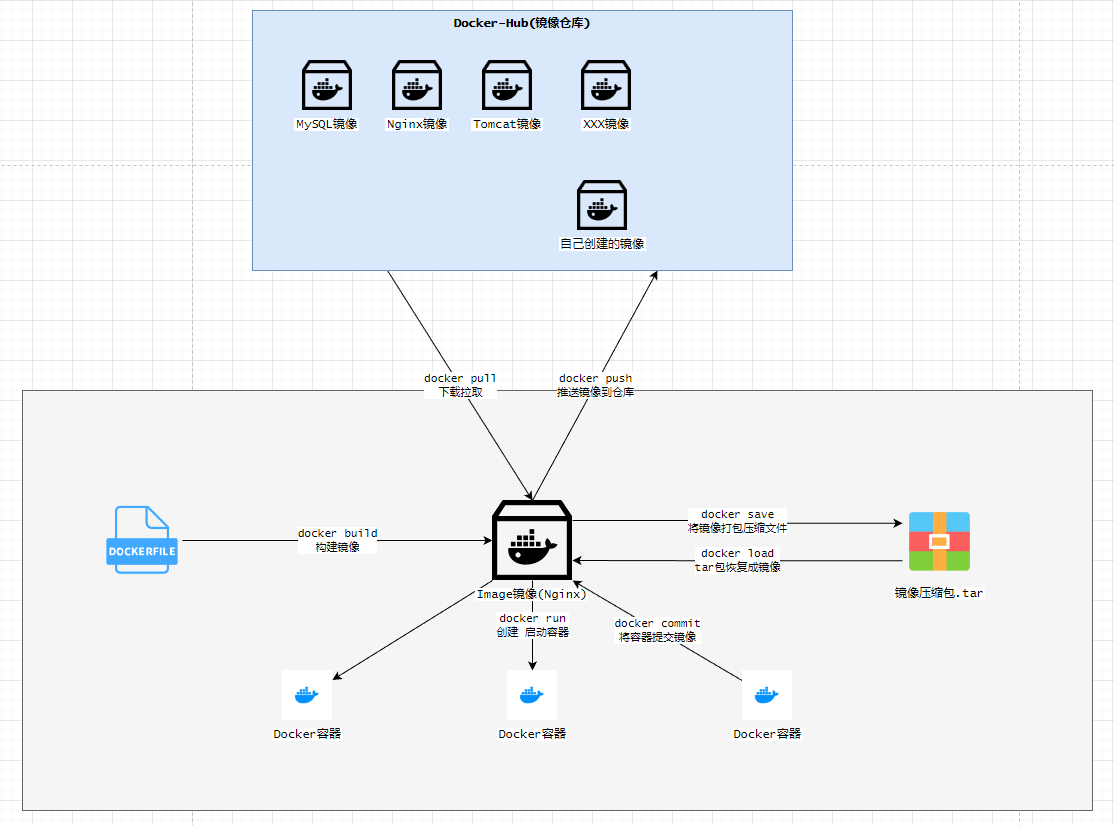Click the colorful tar archive icon
Screen dimensions: 1114x825
tap(939, 541)
